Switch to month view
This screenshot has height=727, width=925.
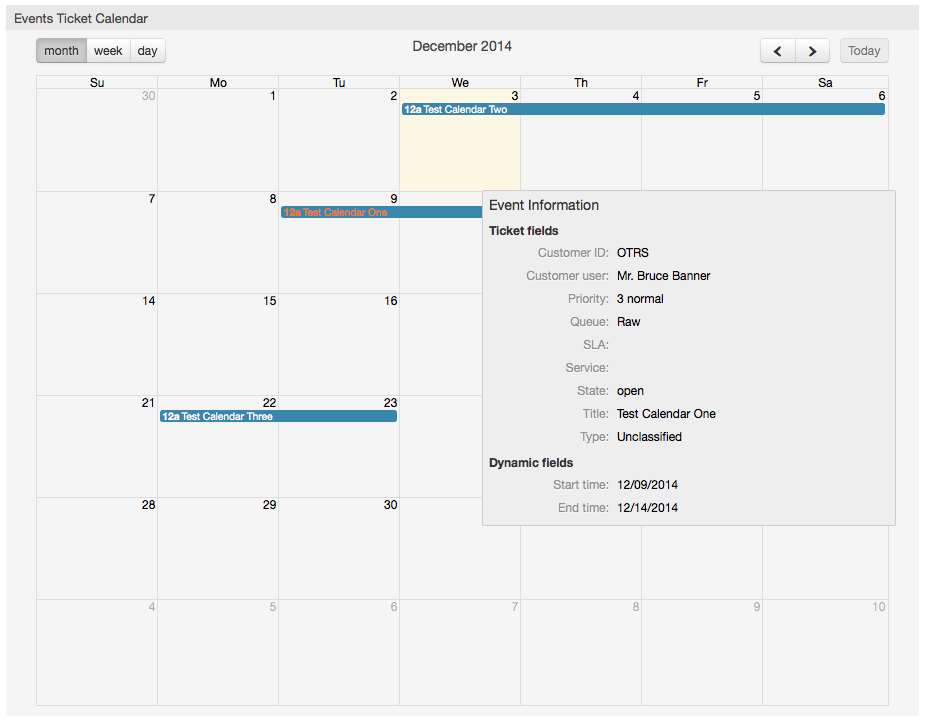(x=61, y=50)
